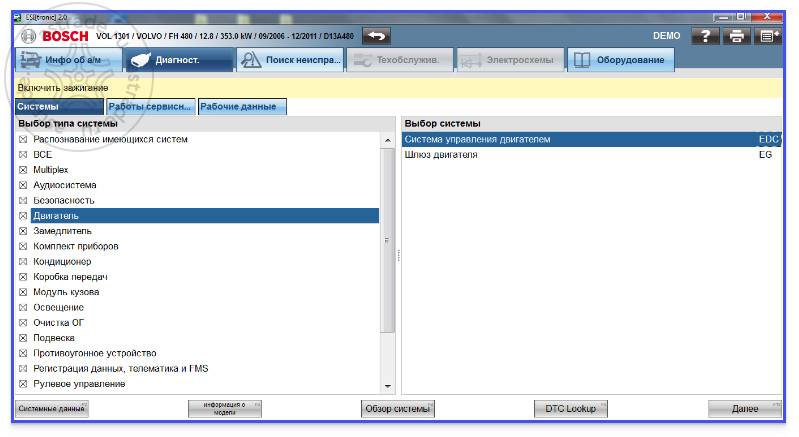
Task: Click the system type list scrollbar thumb
Action: 388,240
